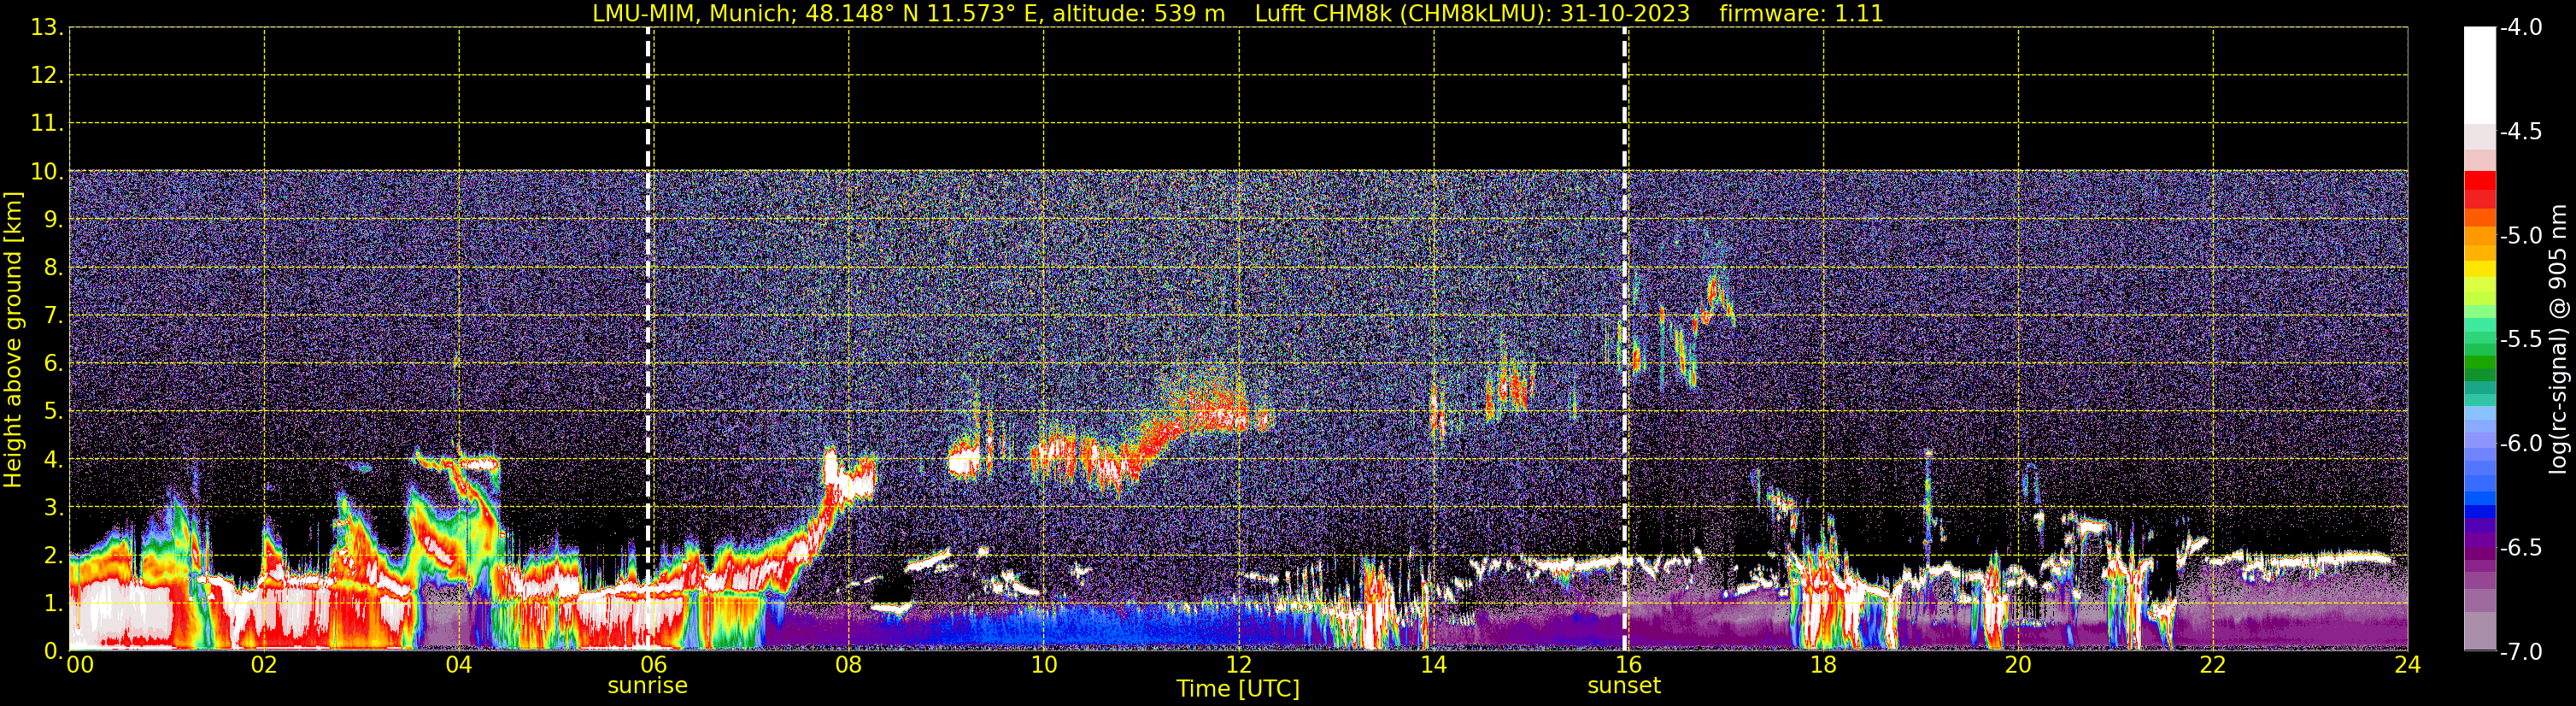Click the '06' time axis tick label
Screen dimensions: 2576x706
coord(654,665)
